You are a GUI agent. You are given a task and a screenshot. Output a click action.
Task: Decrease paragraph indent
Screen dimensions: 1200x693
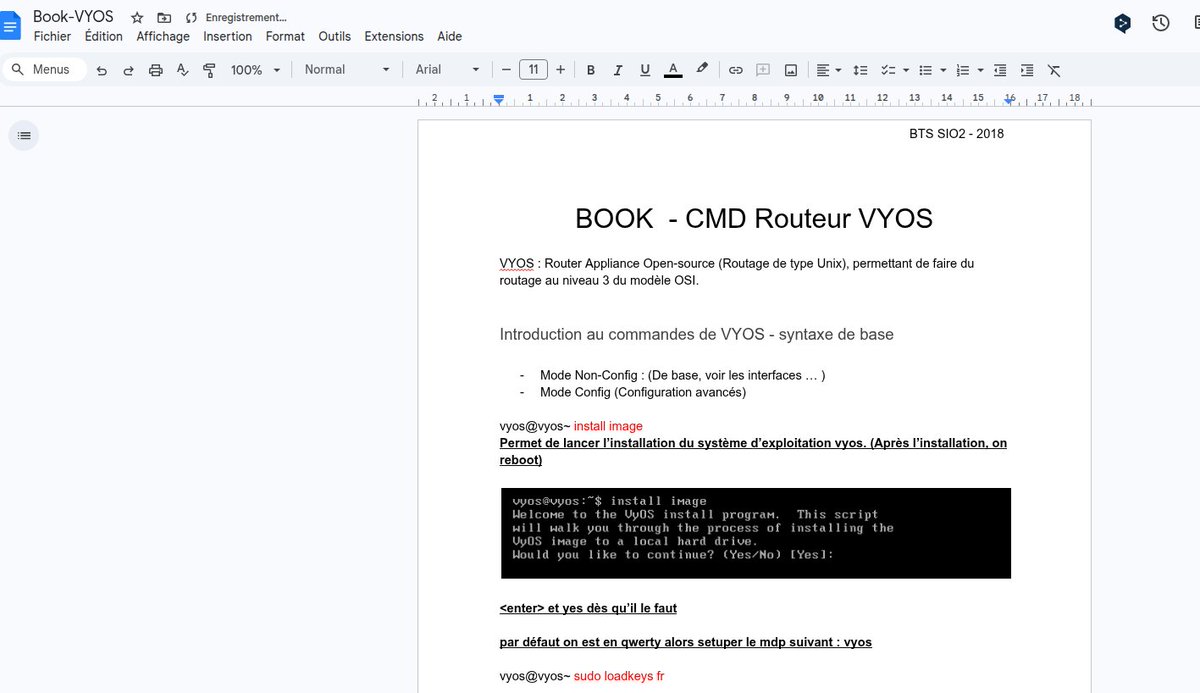click(1000, 70)
